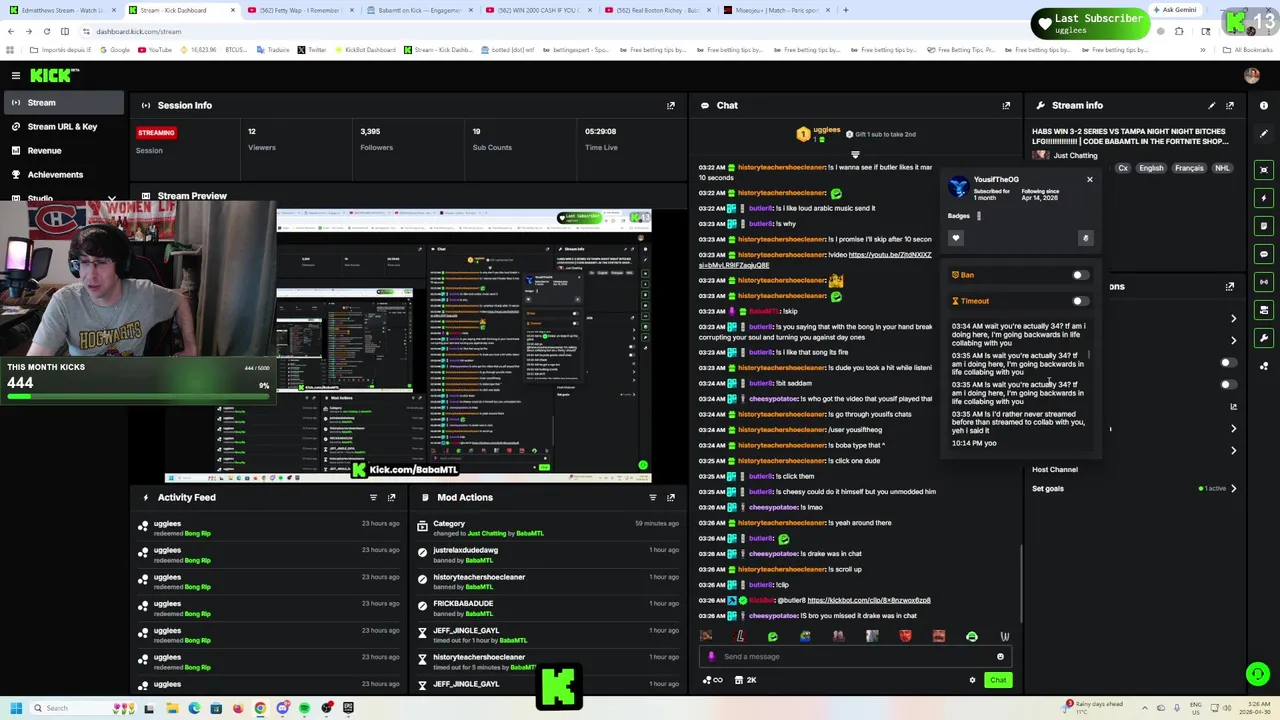This screenshot has width=1280, height=720.
Task: Pop out the Session Info panel
Action: [x=671, y=105]
